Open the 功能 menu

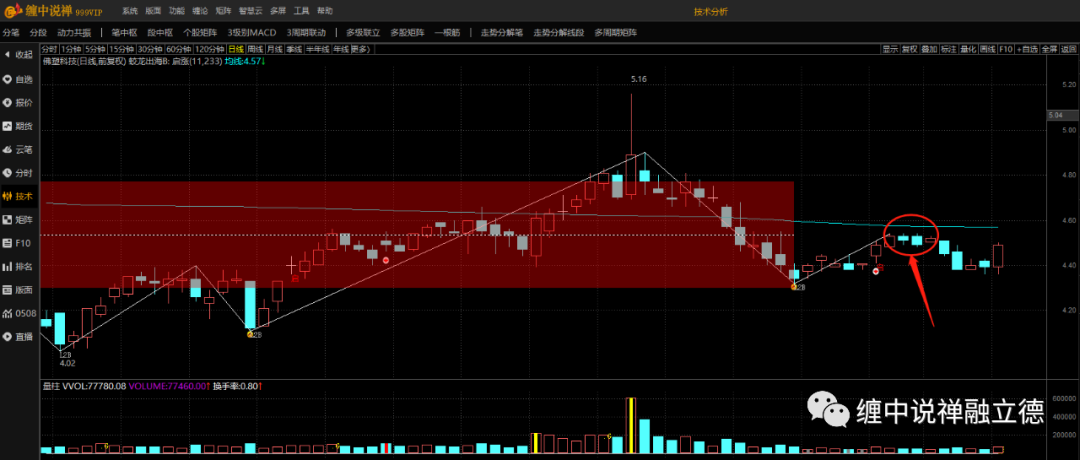176,12
